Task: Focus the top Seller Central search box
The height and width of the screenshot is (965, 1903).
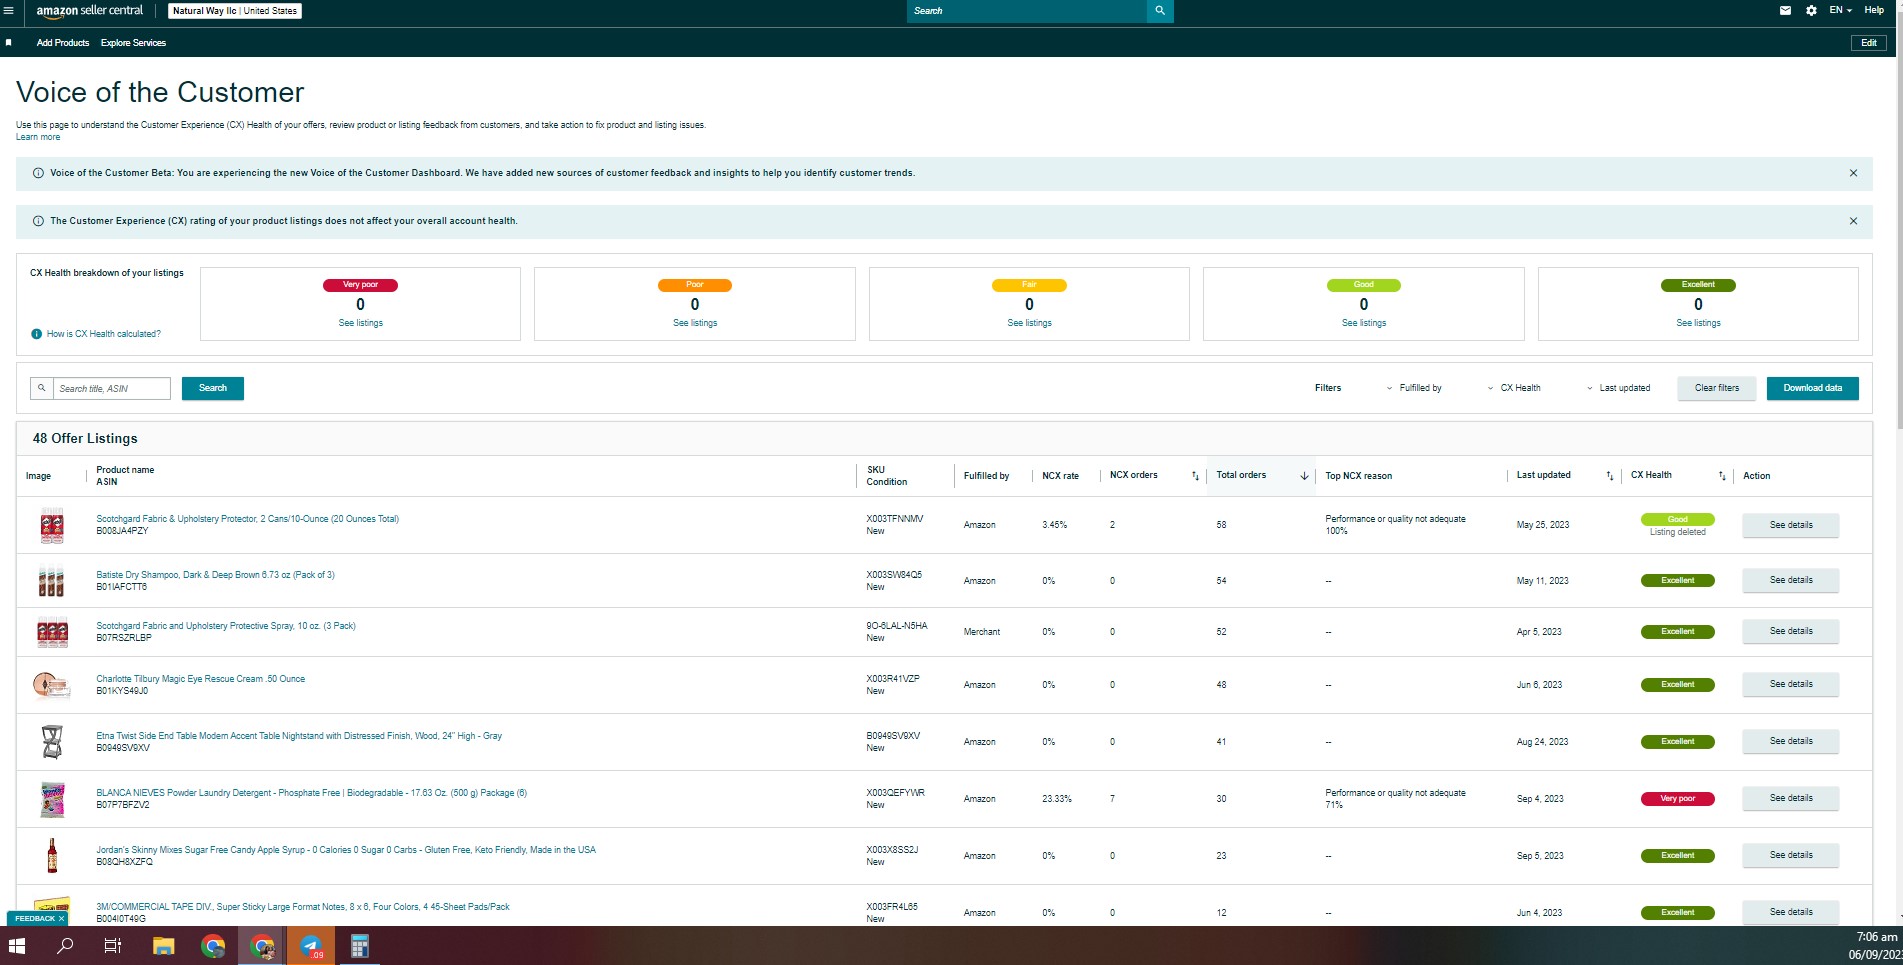Action: tap(1027, 11)
